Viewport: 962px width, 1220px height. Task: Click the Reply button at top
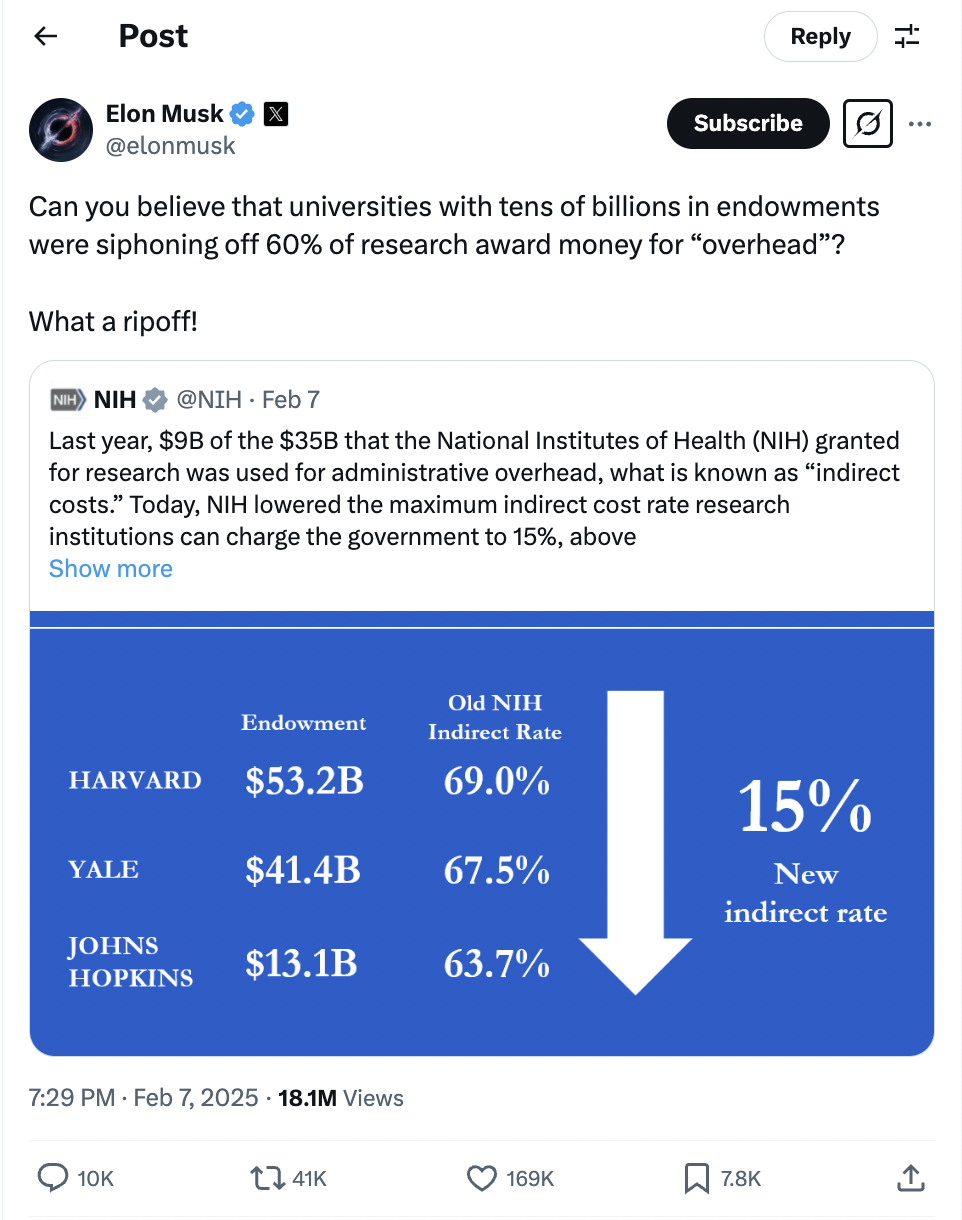tap(820, 37)
